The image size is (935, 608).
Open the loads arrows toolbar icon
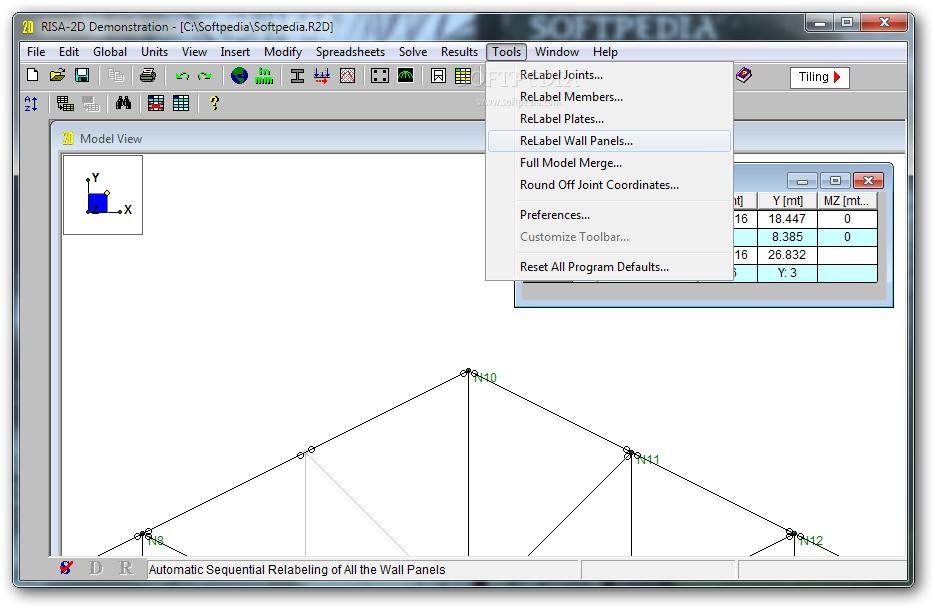point(322,76)
